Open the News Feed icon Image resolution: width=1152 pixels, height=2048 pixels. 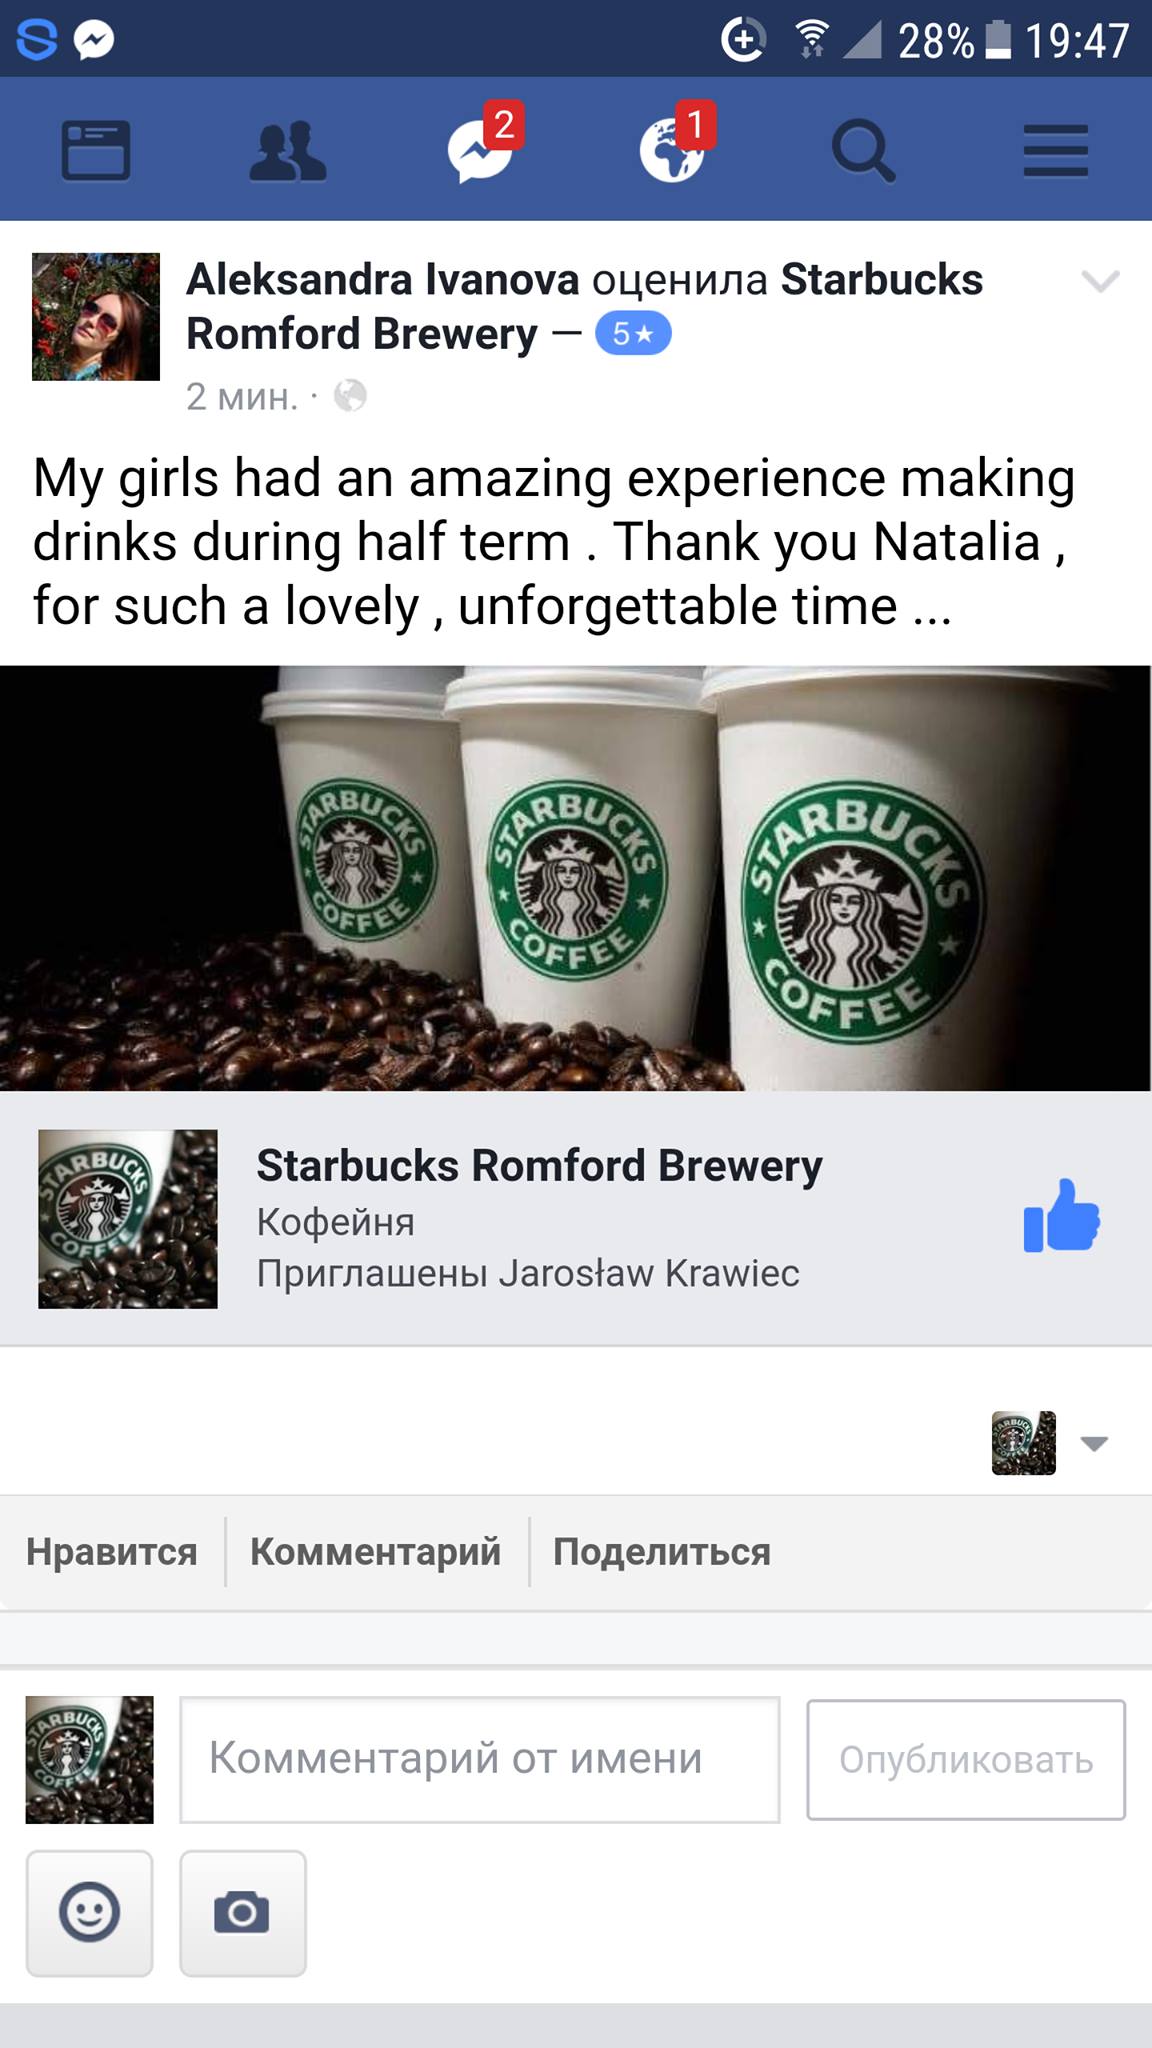tap(96, 151)
